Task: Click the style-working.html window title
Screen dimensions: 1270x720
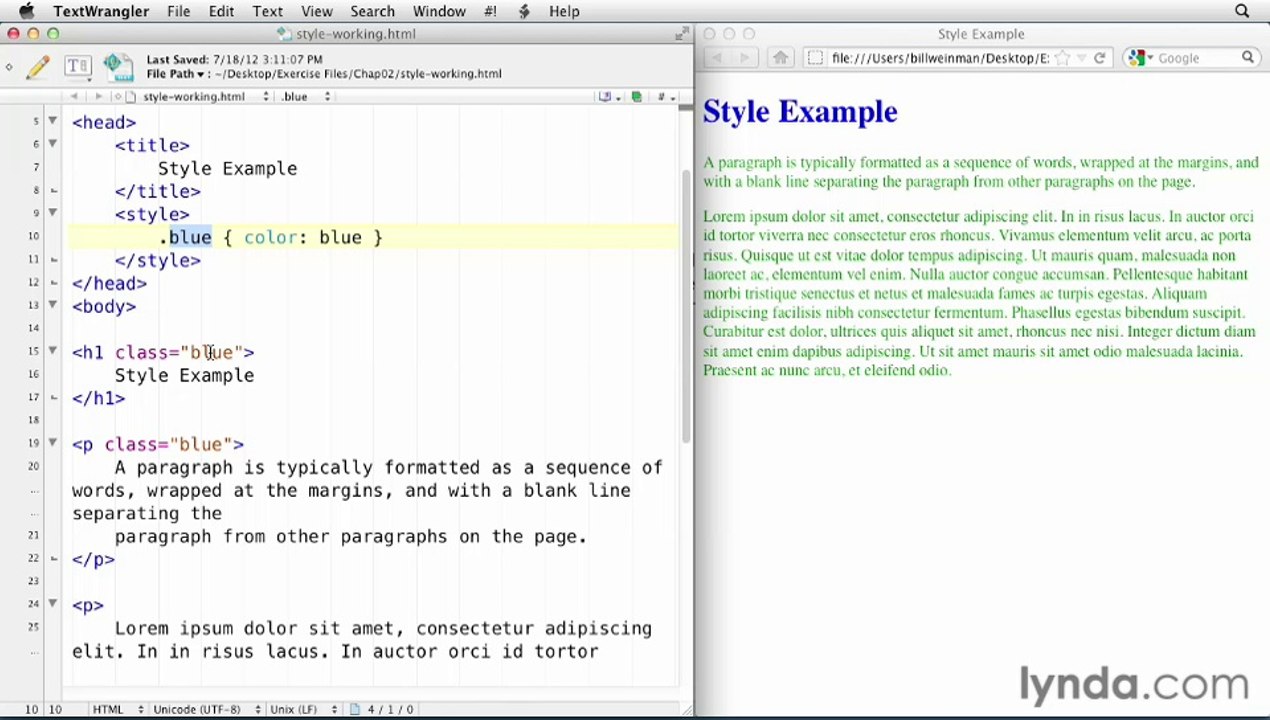Action: pyautogui.click(x=355, y=34)
